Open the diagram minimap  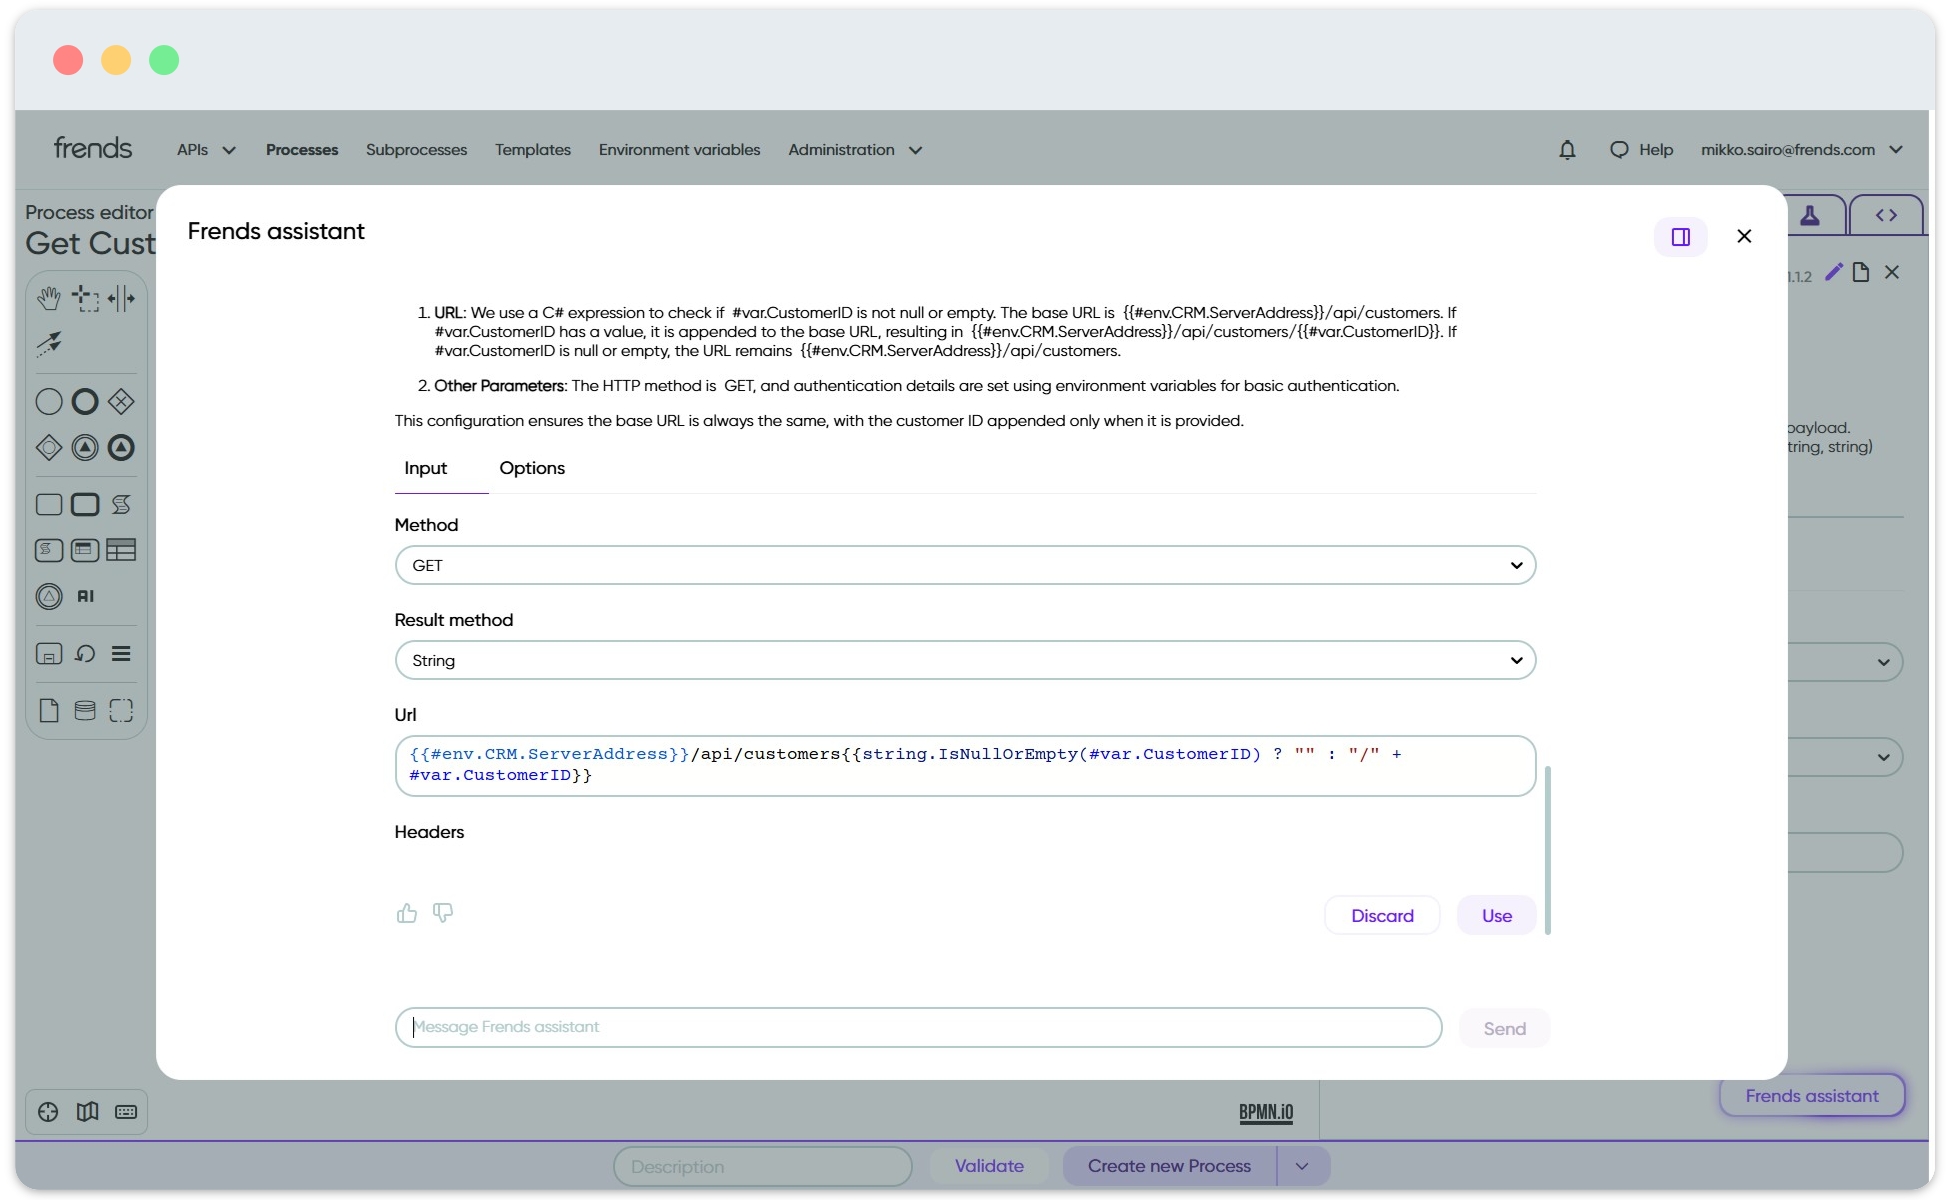click(87, 1112)
